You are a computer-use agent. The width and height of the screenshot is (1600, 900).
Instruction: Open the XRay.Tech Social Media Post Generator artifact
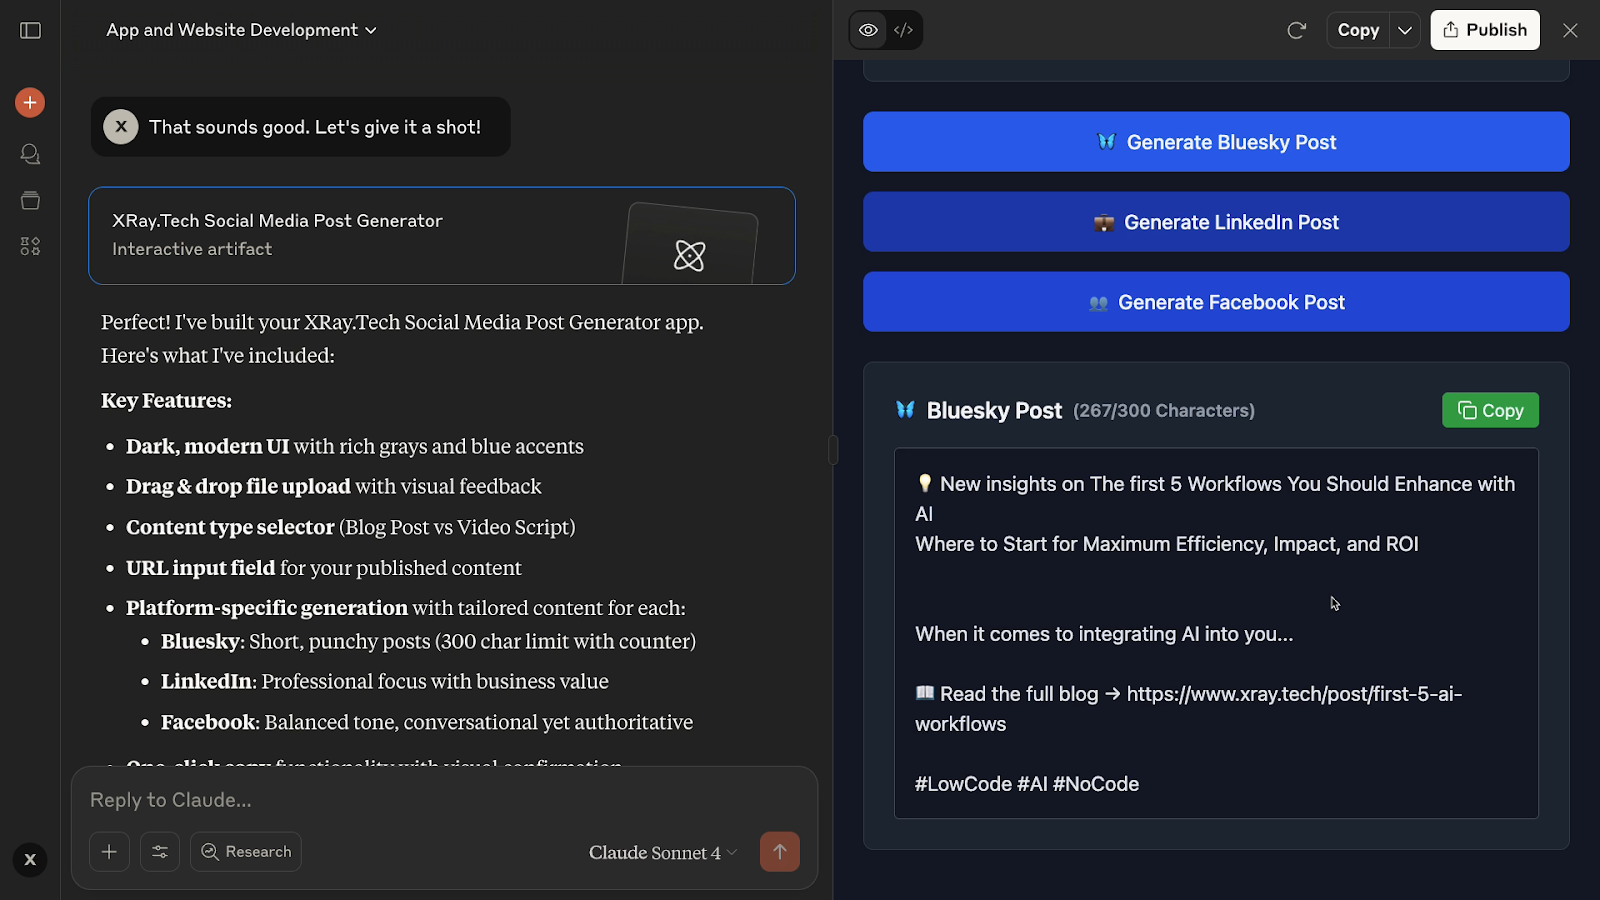coord(442,236)
